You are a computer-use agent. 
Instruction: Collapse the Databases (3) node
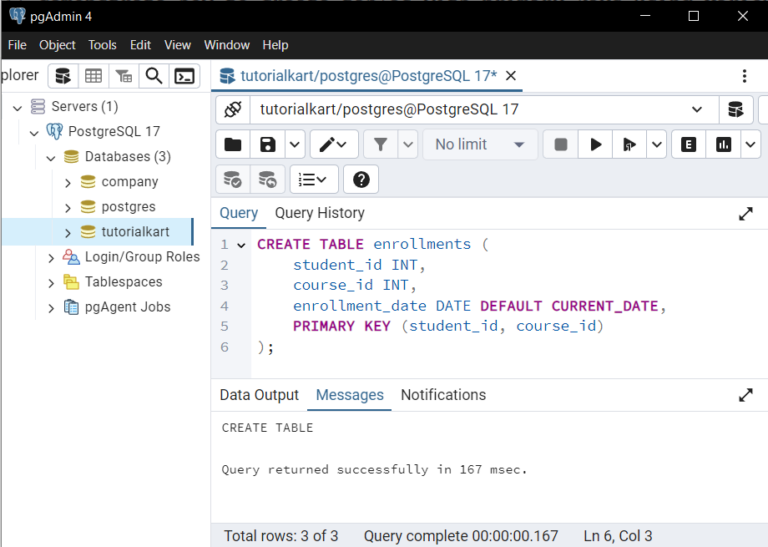[51, 157]
